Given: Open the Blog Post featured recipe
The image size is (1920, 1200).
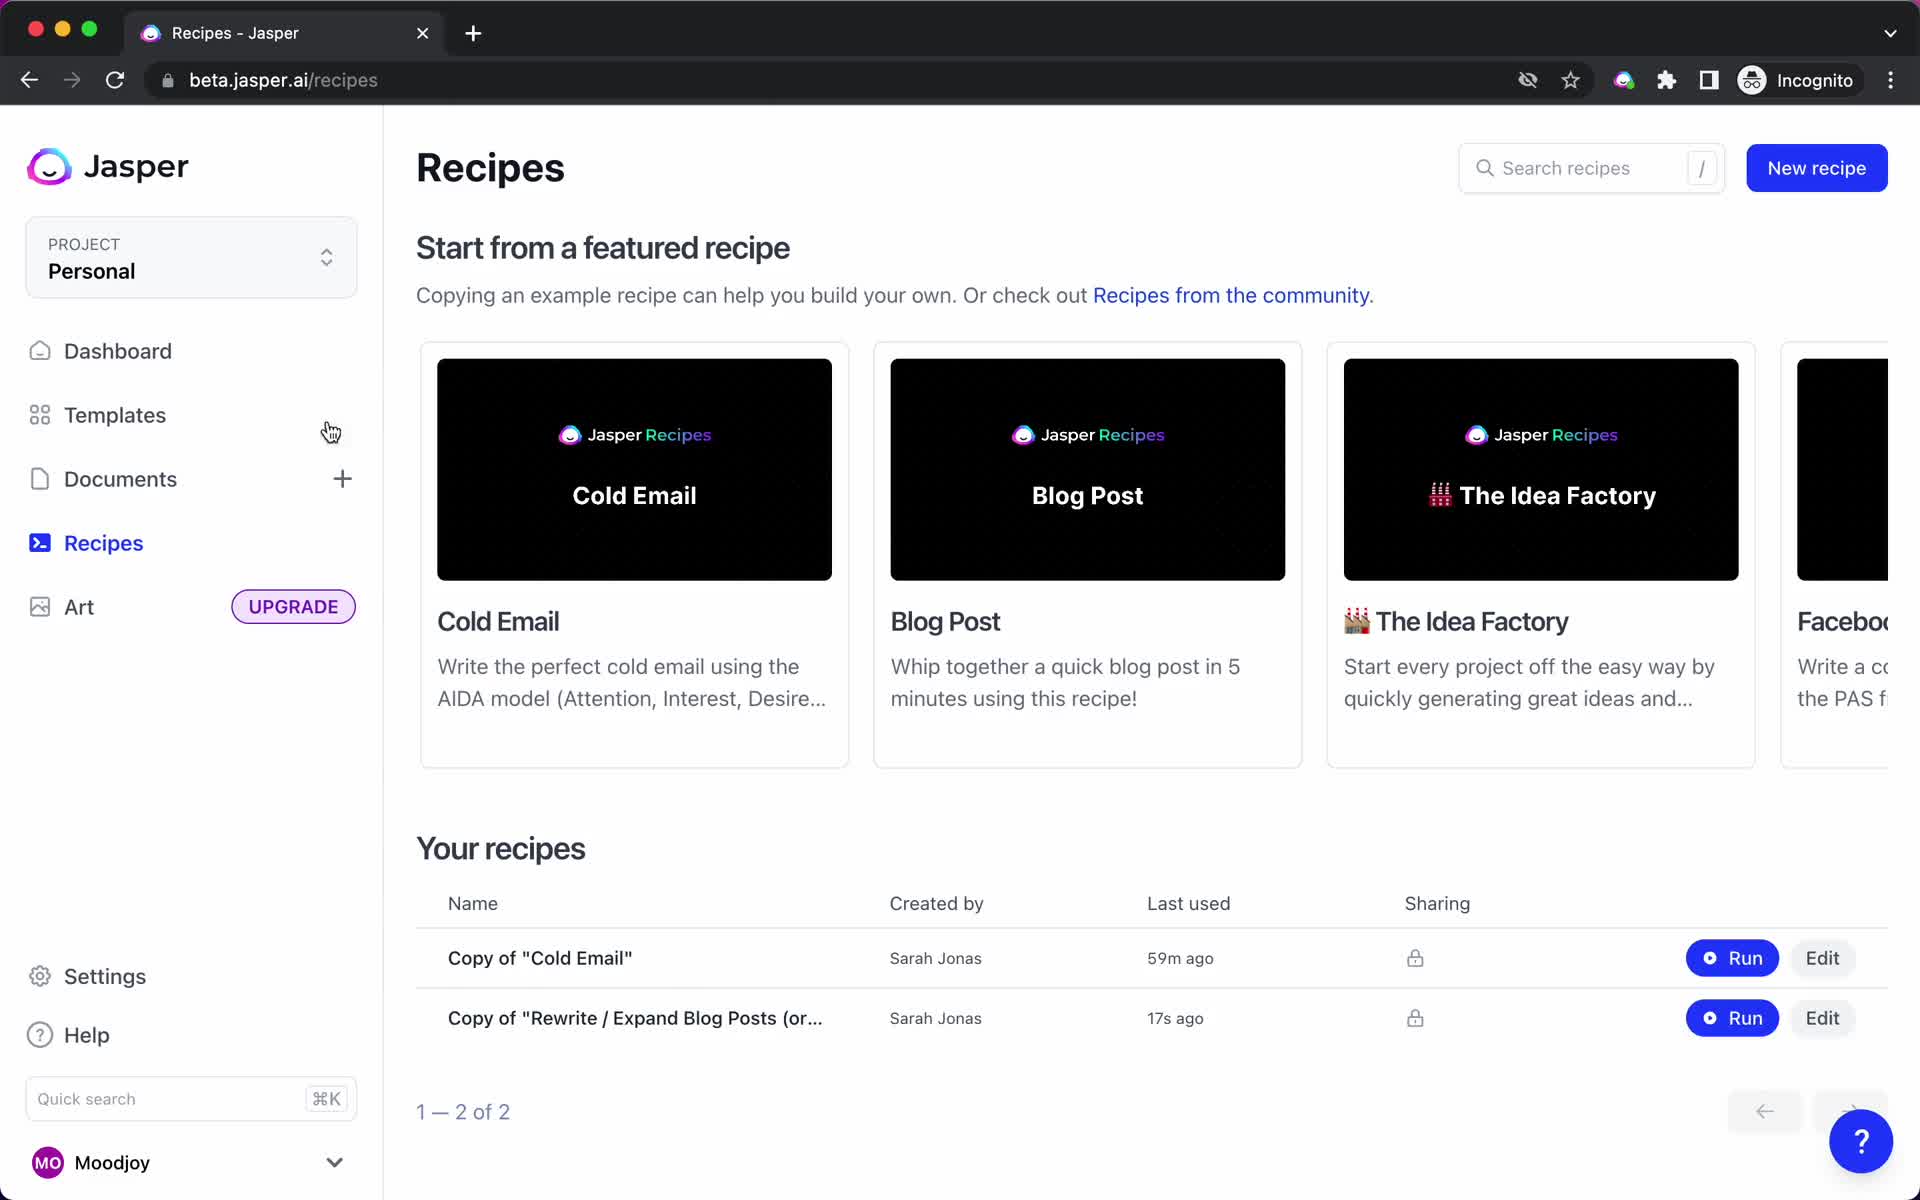Looking at the screenshot, I should [1086, 553].
